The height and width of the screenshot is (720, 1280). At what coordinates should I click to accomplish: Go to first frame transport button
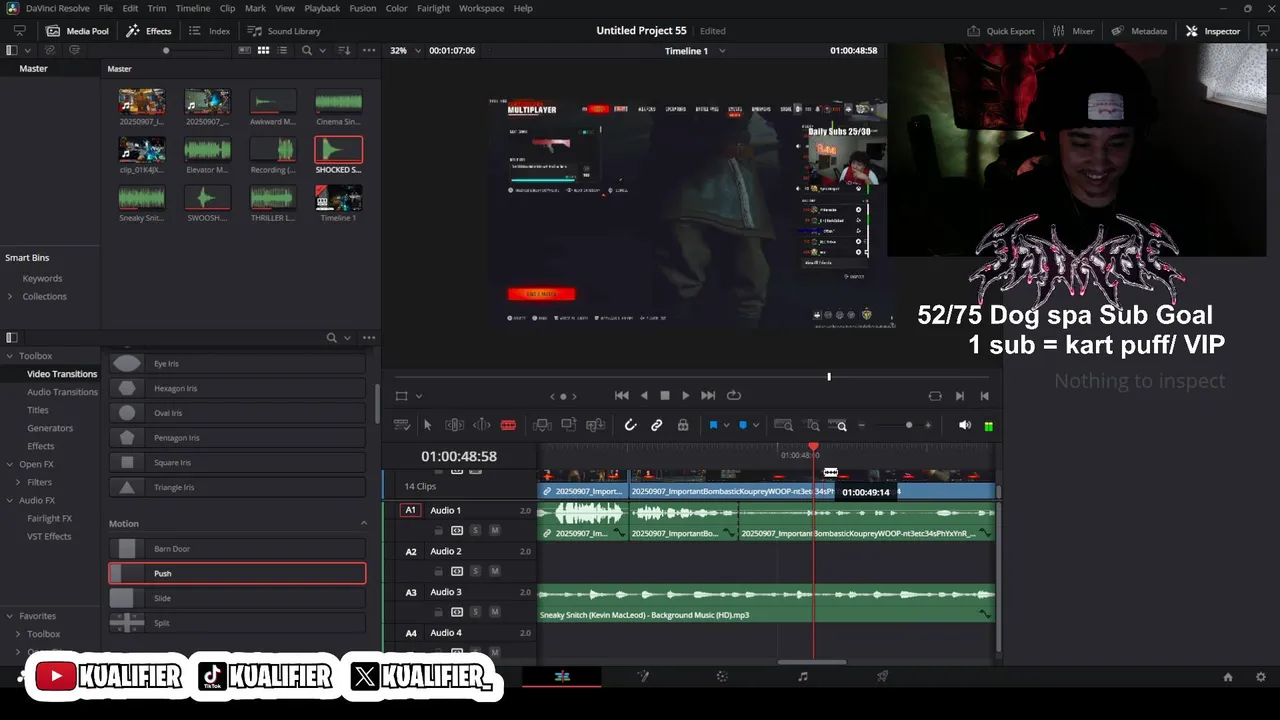621,395
